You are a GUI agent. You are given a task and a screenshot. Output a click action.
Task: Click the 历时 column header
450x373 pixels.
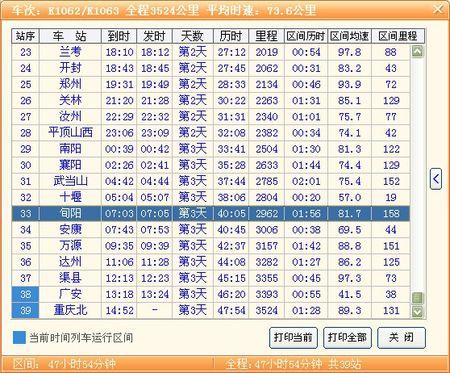(x=231, y=36)
